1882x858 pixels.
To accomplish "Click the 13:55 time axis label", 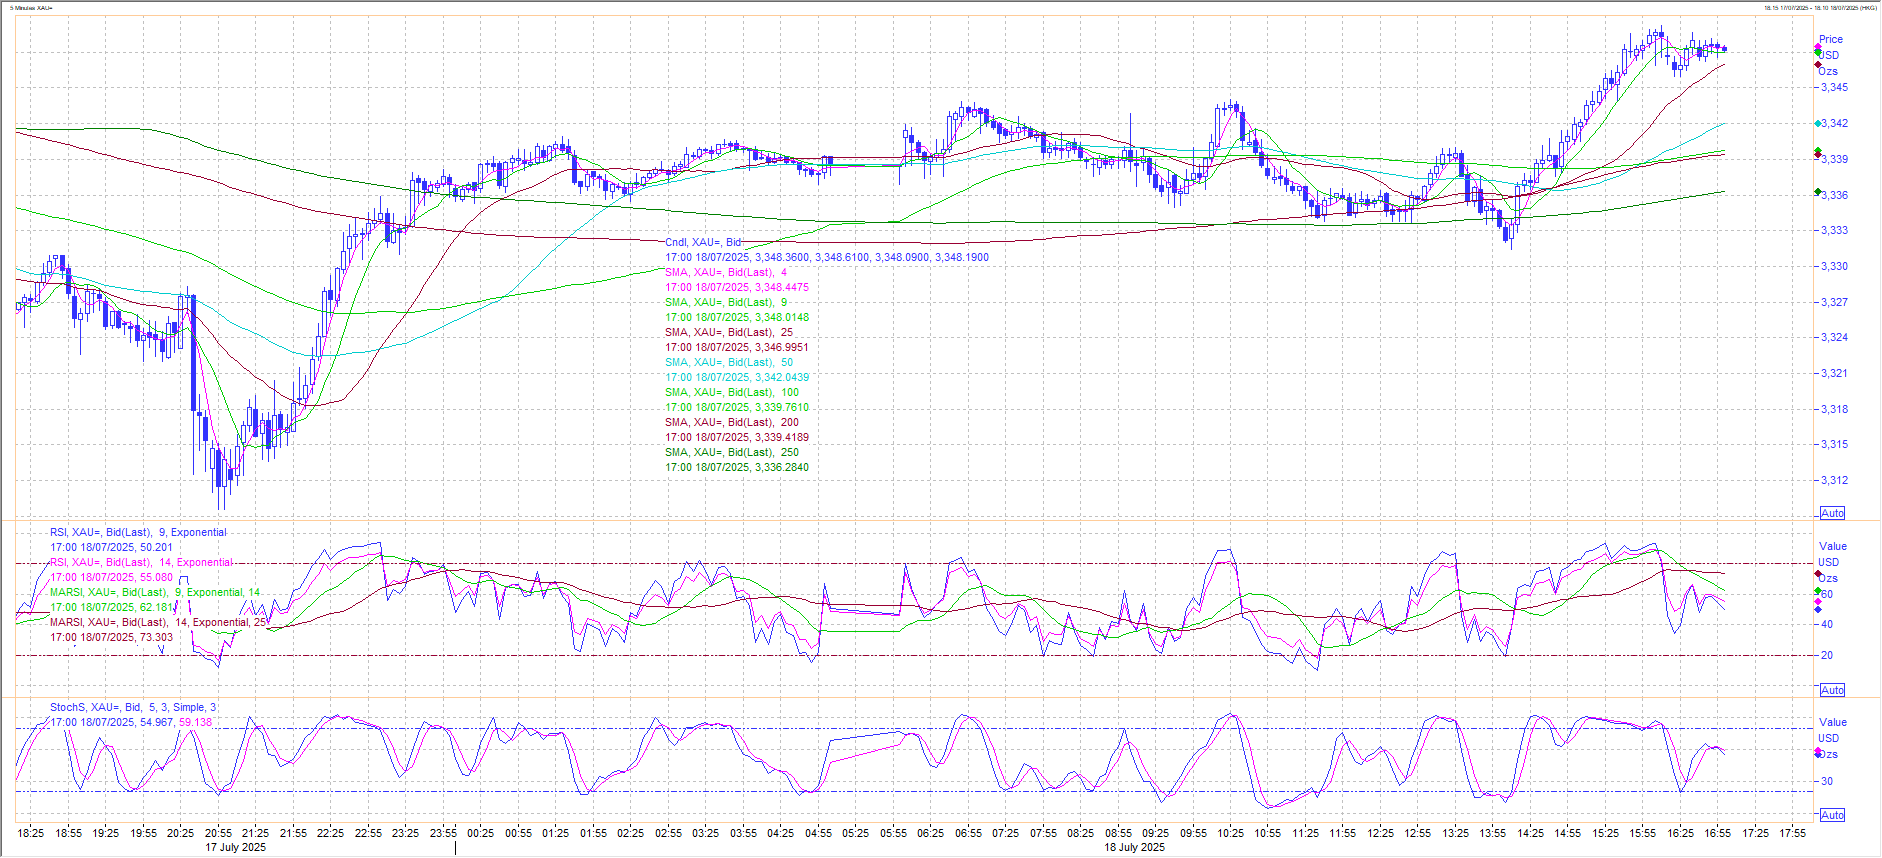I will click(1493, 832).
